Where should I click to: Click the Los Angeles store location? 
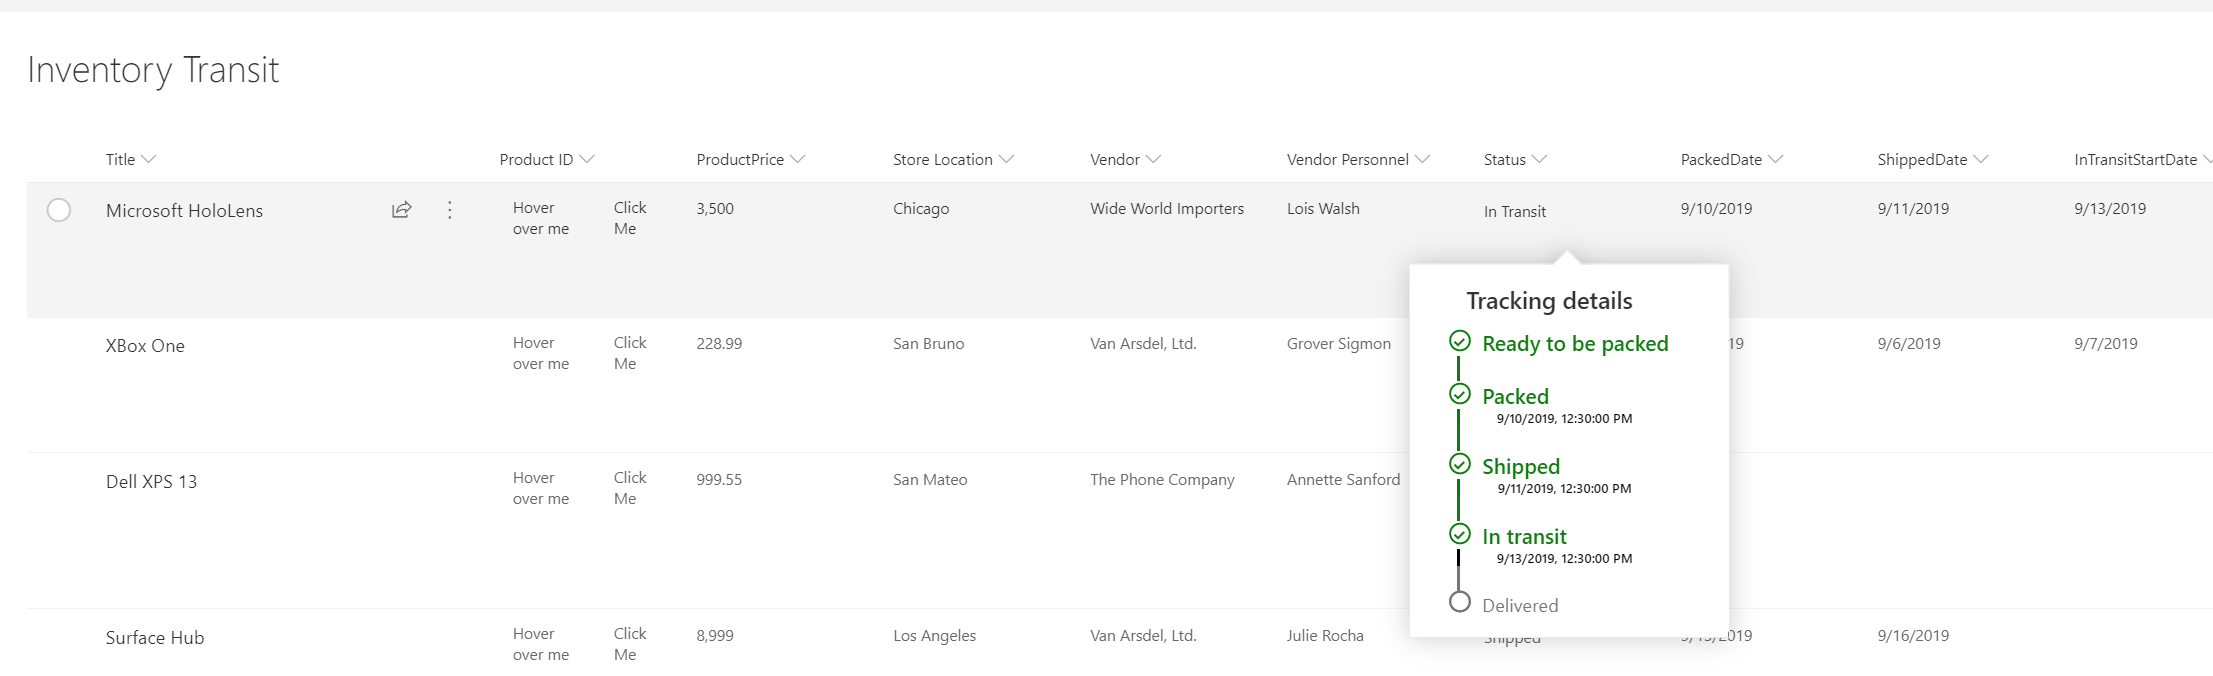click(934, 635)
